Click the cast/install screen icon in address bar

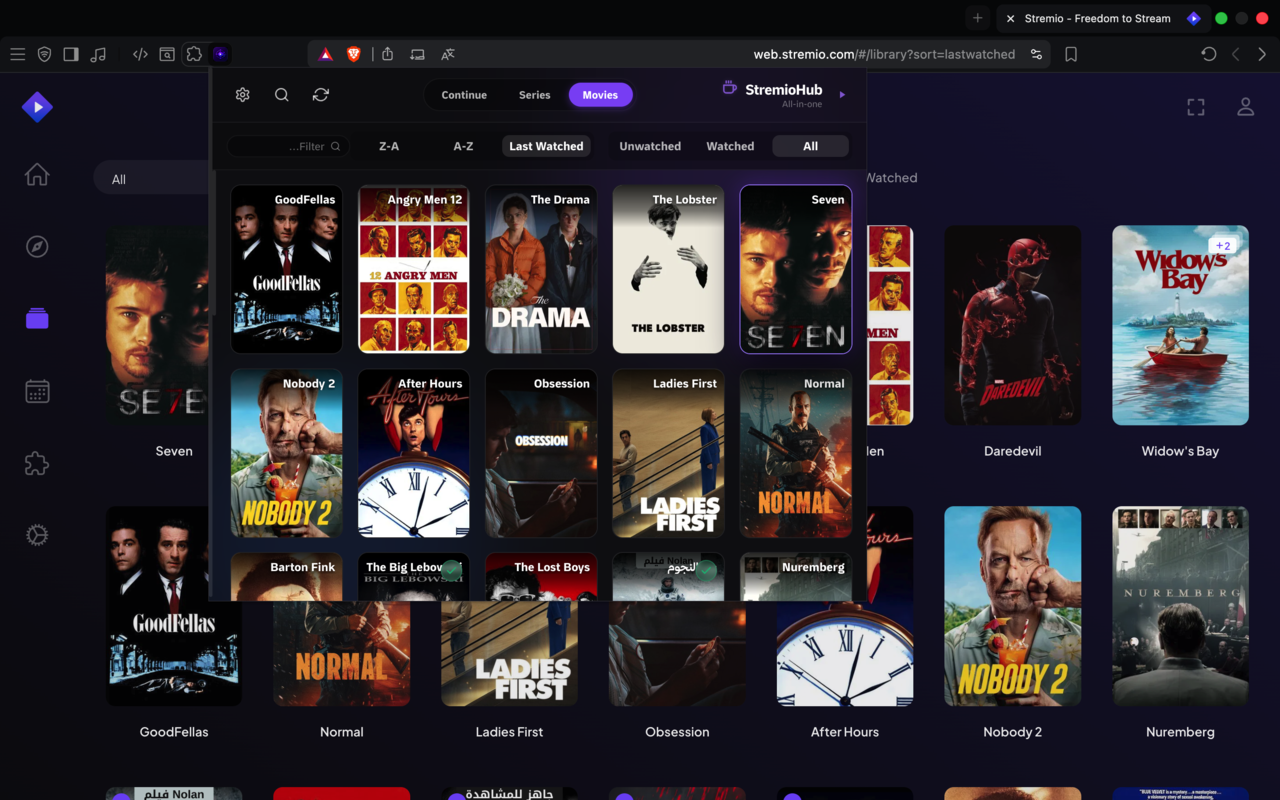(418, 54)
